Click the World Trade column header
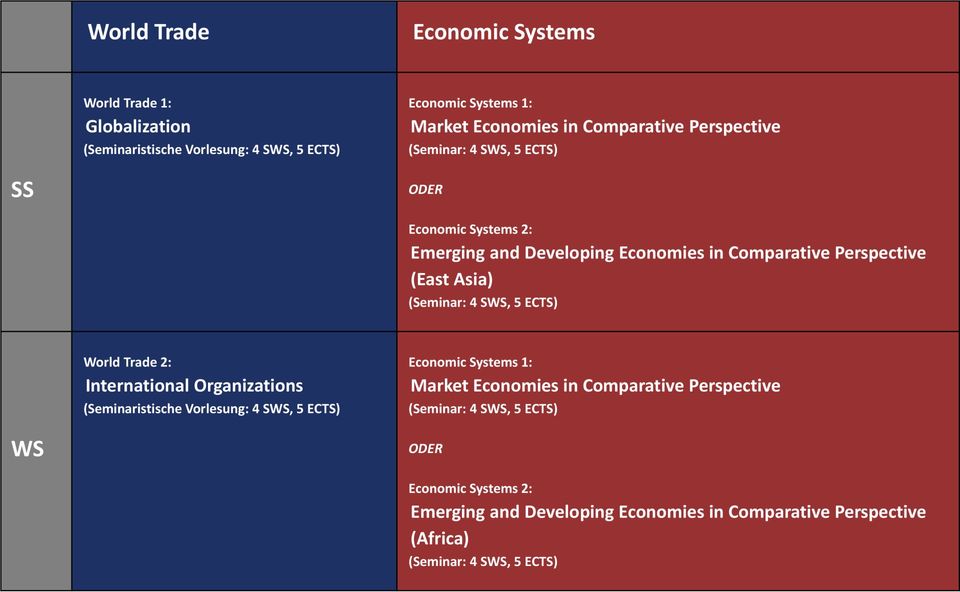The width and height of the screenshot is (960, 592). point(148,32)
